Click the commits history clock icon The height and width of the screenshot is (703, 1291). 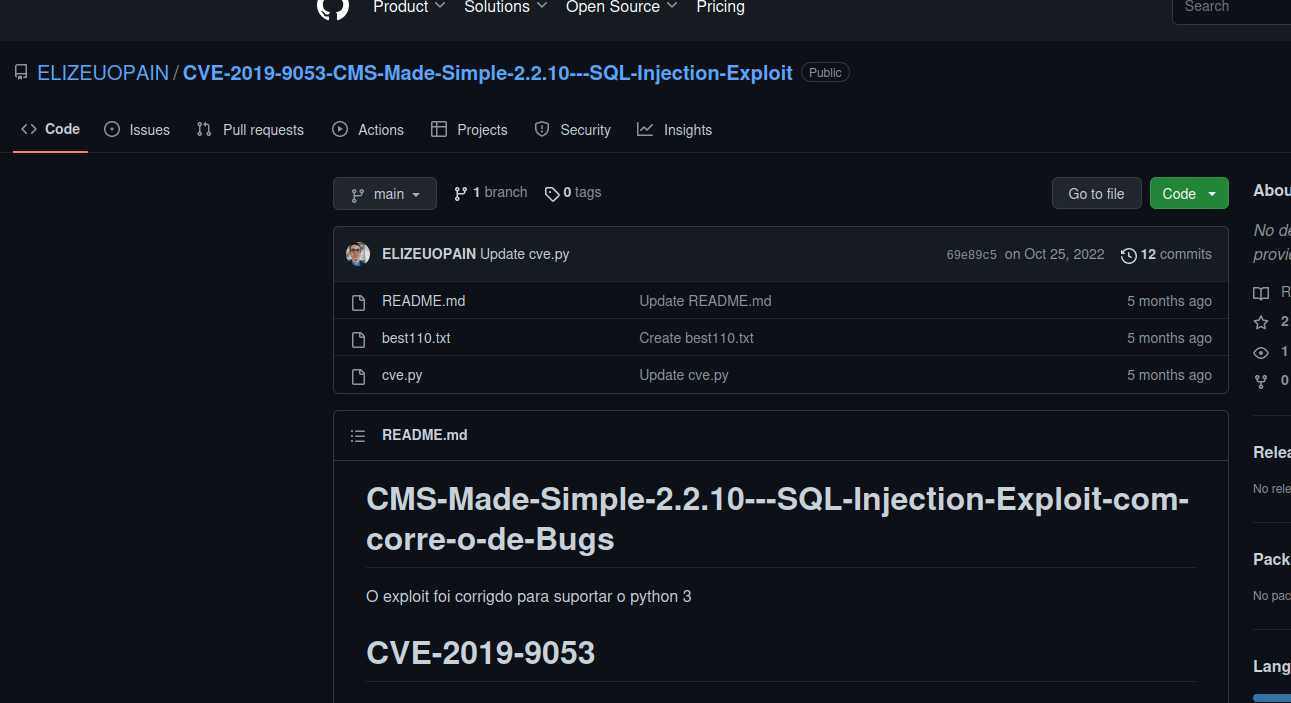[x=1129, y=255]
